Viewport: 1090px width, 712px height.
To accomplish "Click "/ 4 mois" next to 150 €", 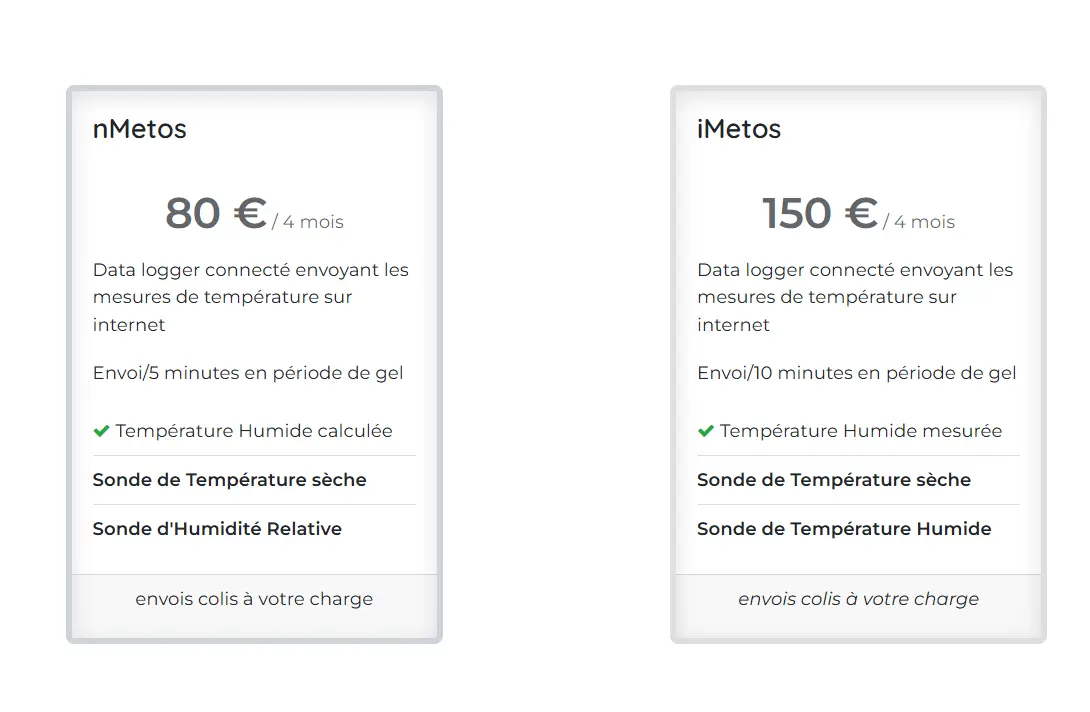I will (919, 222).
